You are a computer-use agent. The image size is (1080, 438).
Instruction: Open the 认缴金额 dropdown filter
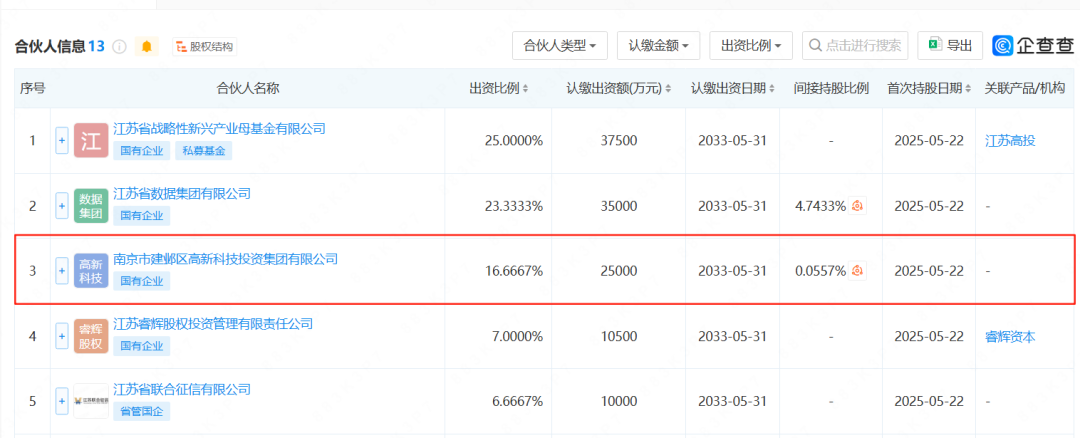[659, 45]
